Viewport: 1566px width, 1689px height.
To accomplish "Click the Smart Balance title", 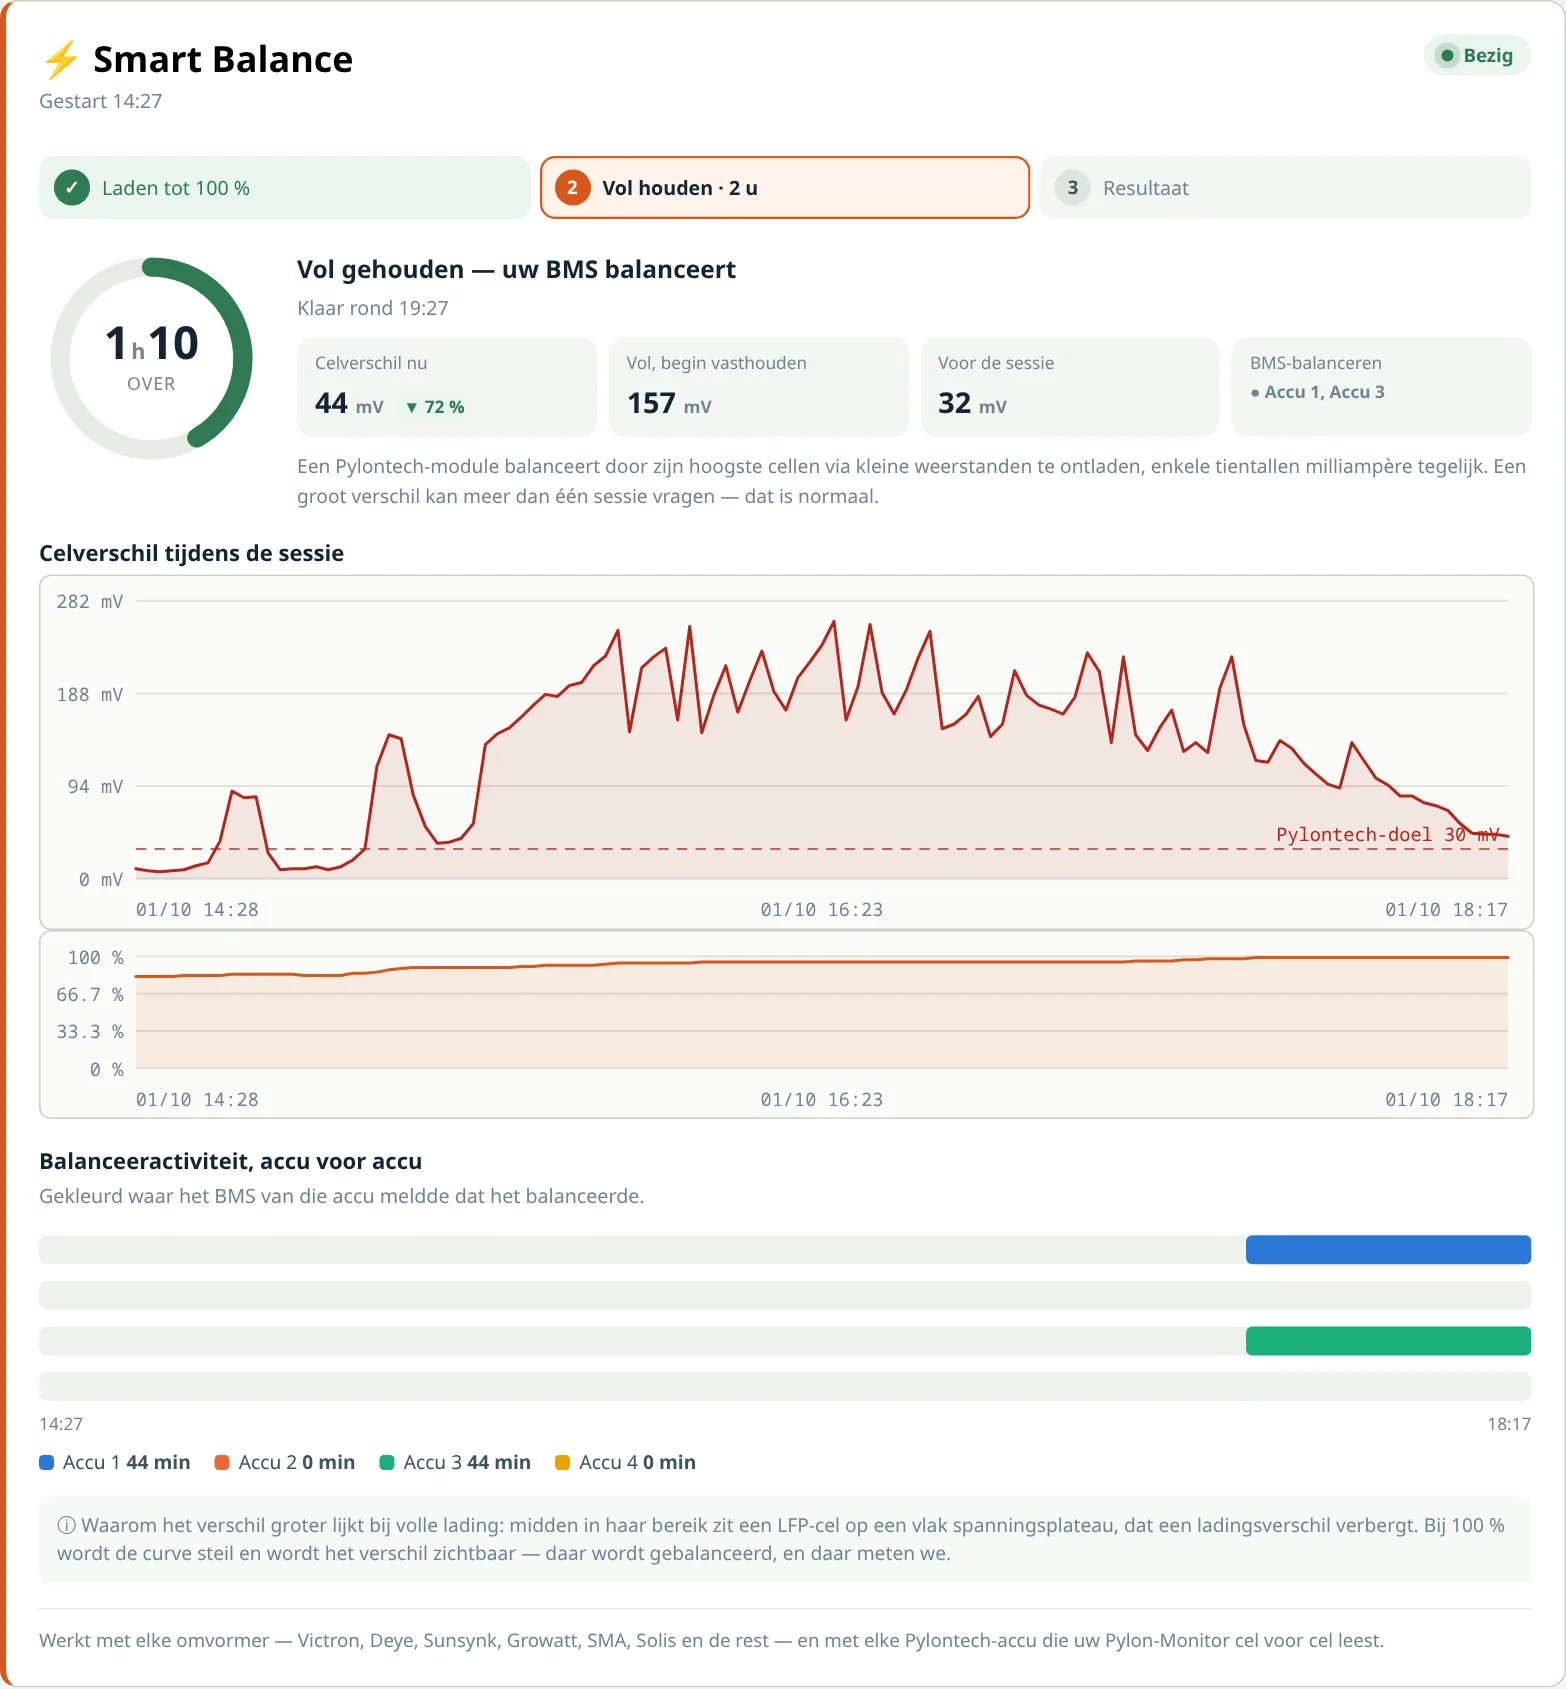I will pyautogui.click(x=223, y=59).
